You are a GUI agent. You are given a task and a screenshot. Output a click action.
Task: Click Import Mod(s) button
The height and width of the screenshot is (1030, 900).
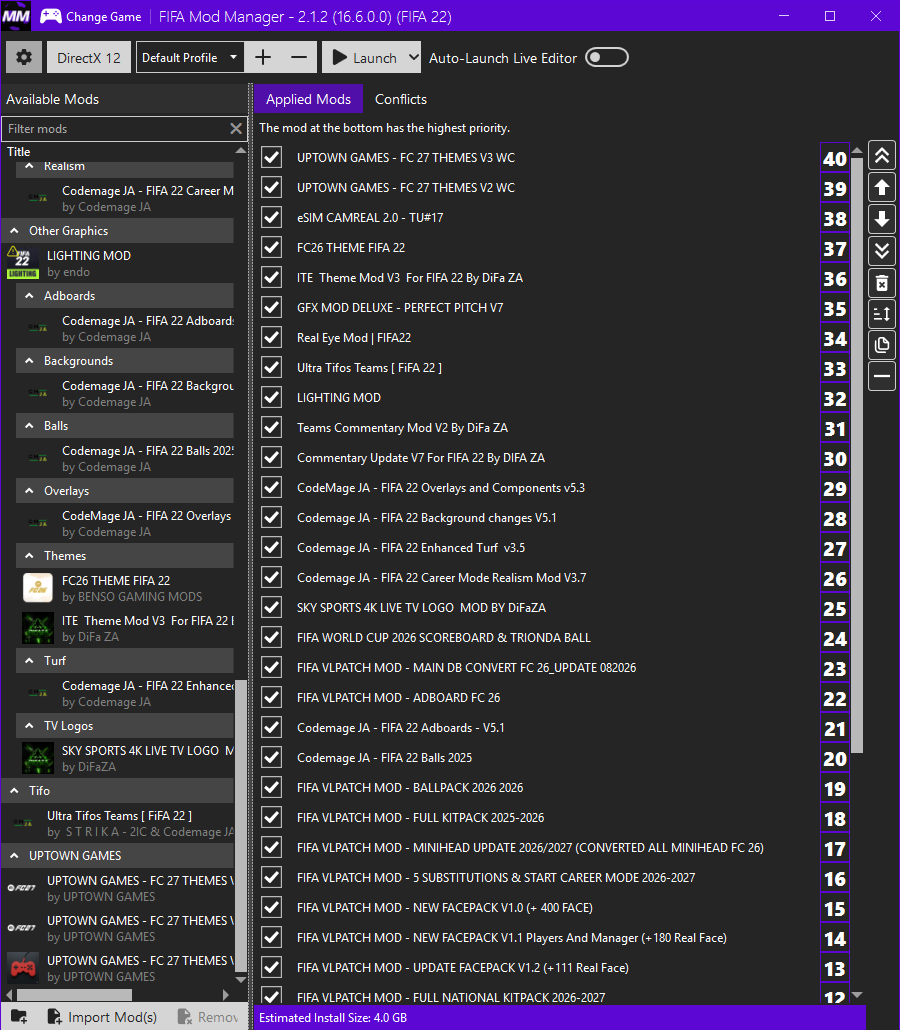(102, 1017)
